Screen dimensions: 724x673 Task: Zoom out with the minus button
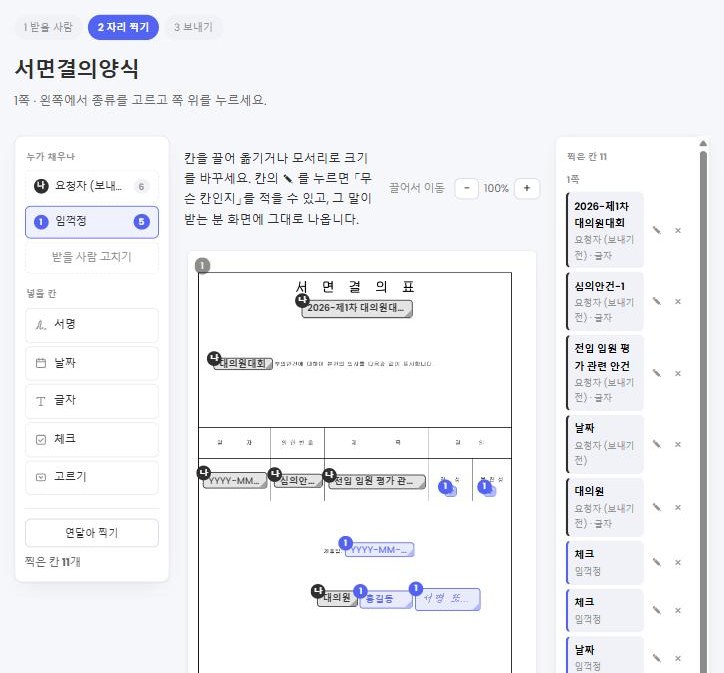[467, 188]
